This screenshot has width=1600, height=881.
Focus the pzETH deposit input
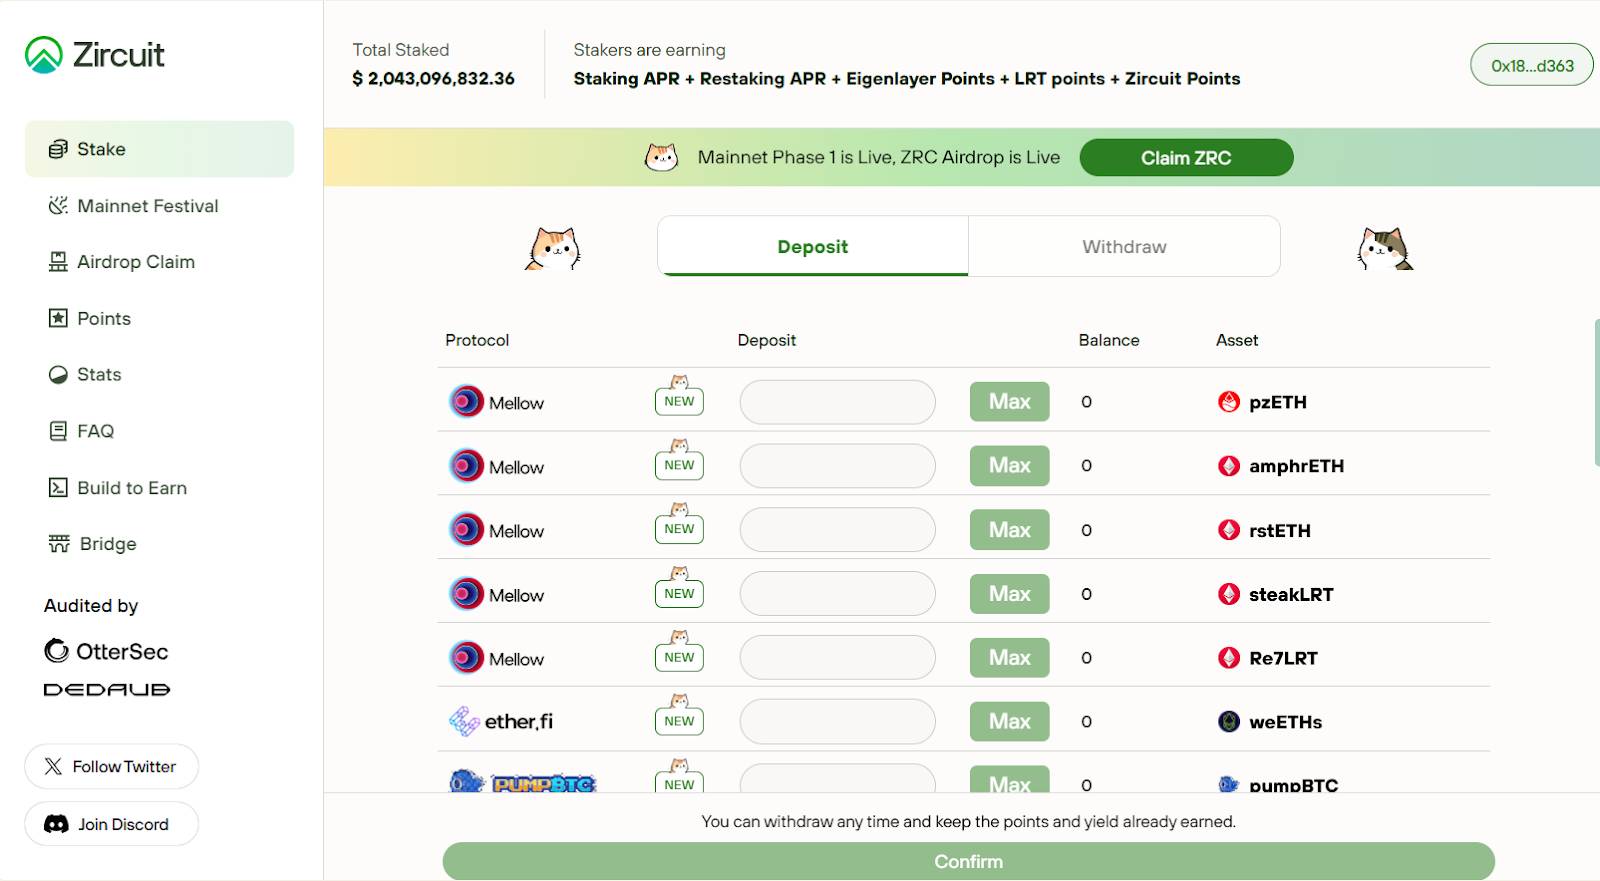(838, 402)
